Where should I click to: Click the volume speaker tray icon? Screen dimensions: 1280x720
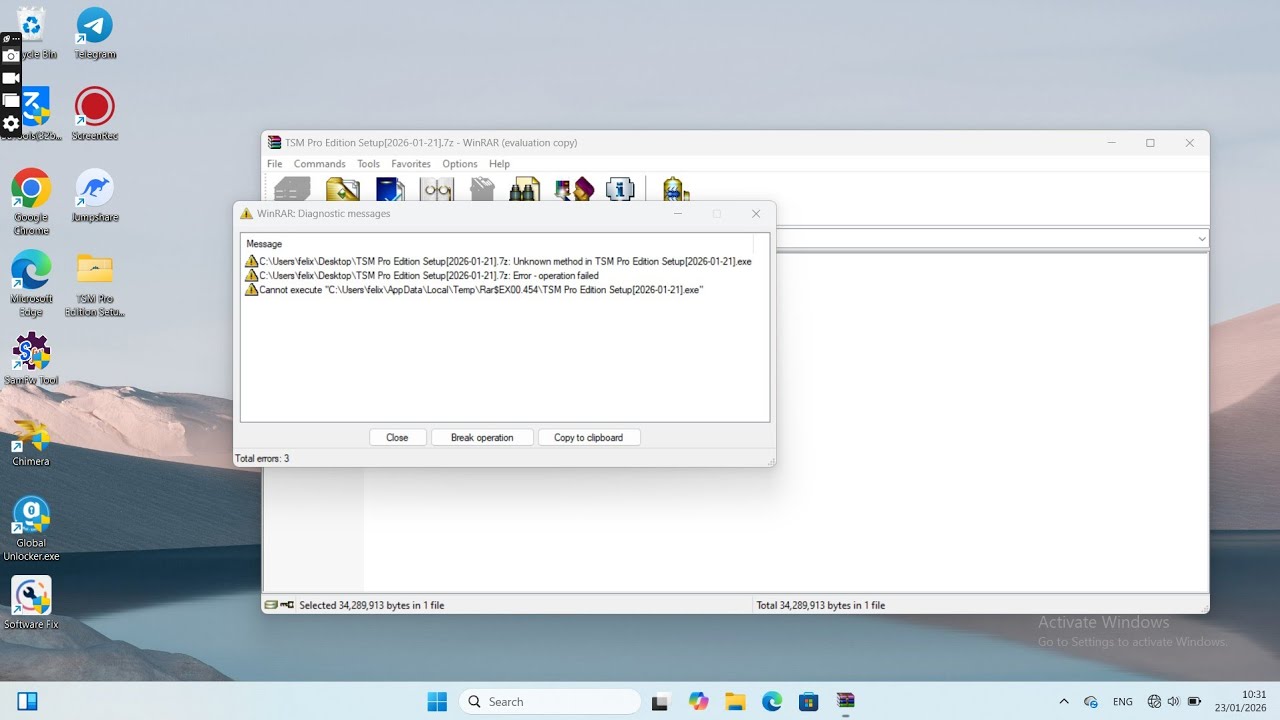[1173, 702]
